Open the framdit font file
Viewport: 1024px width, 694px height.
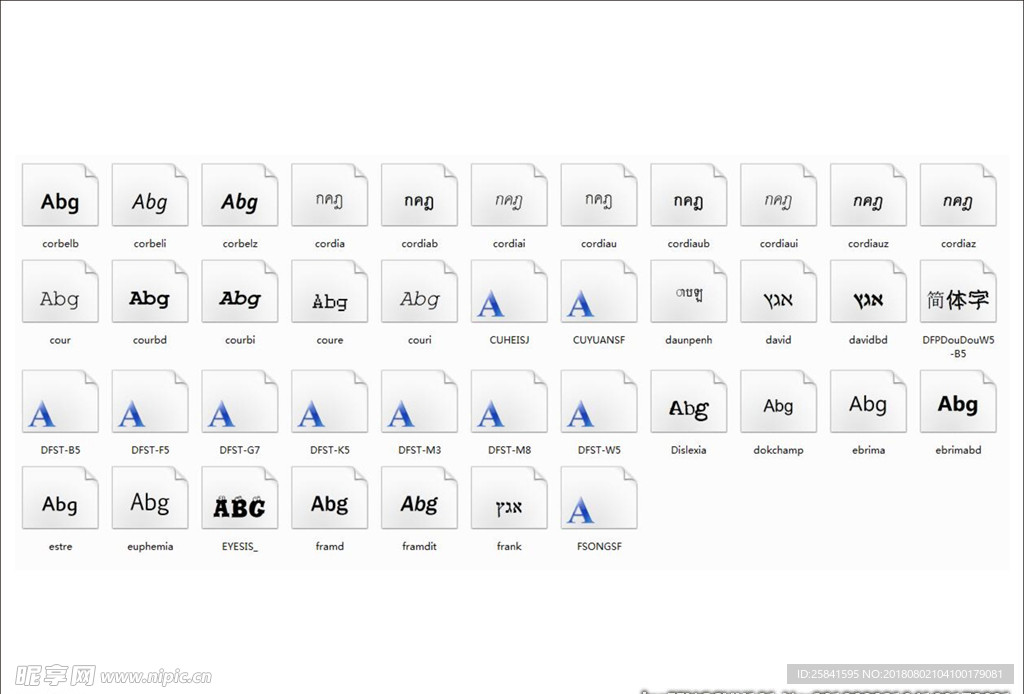[419, 500]
